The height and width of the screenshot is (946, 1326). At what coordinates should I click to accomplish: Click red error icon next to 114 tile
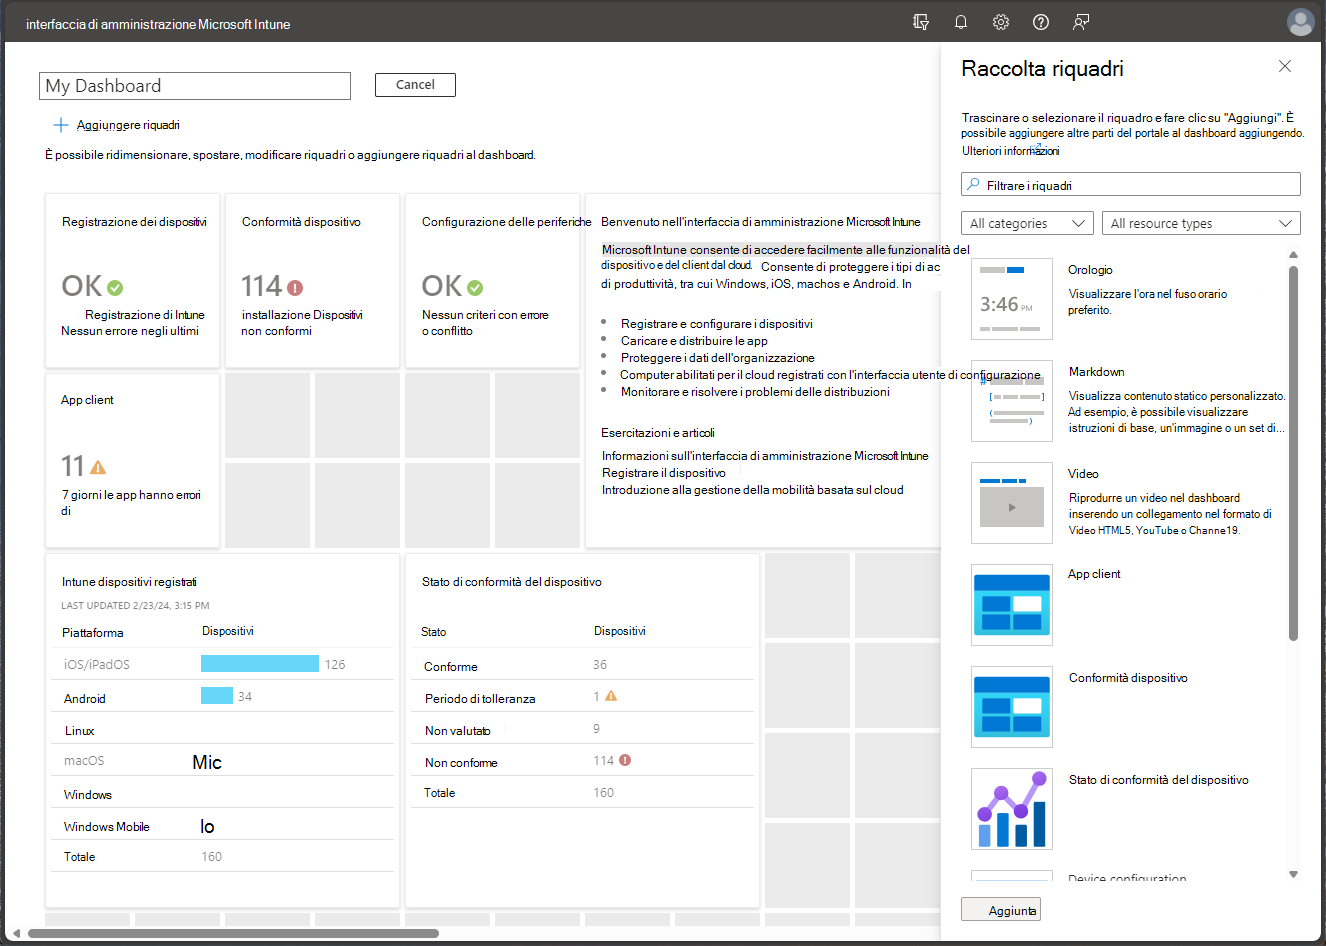(295, 288)
